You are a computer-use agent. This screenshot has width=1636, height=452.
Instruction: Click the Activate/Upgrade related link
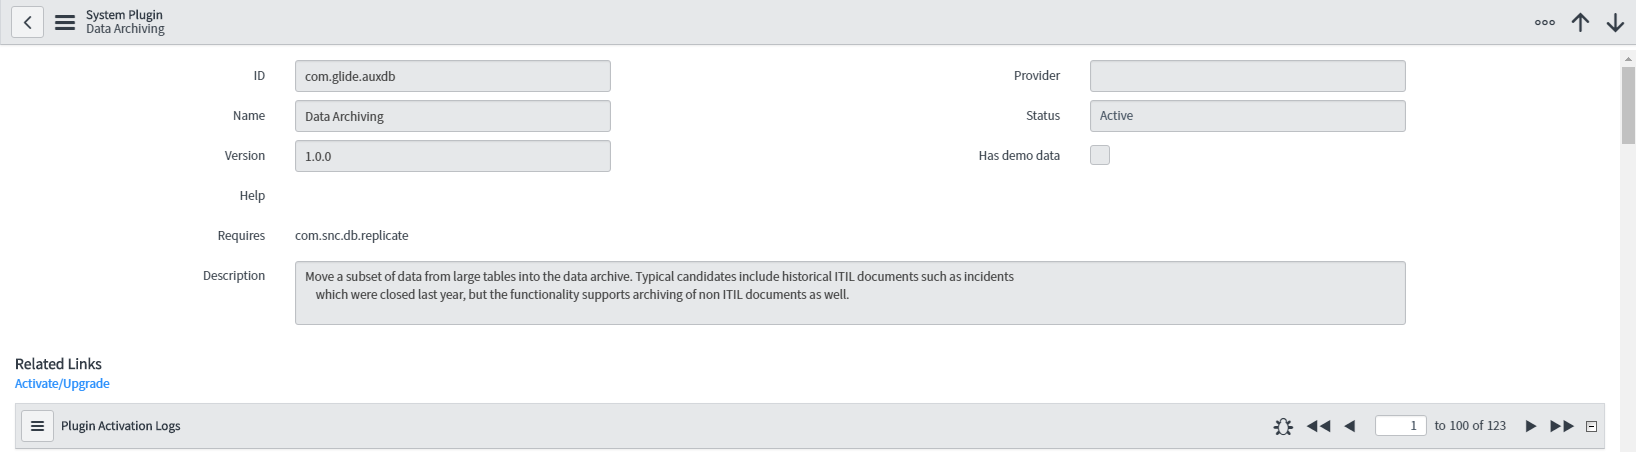click(x=62, y=384)
